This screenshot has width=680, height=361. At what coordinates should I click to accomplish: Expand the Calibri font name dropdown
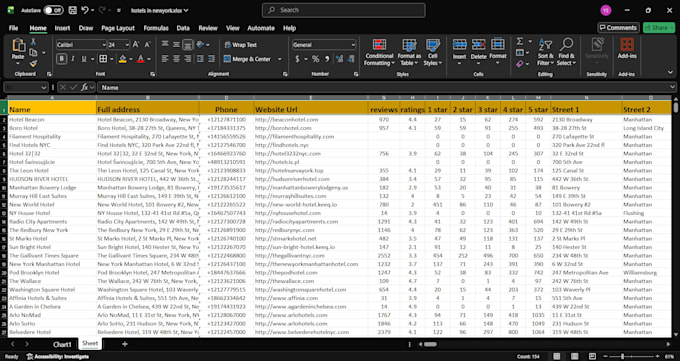click(x=104, y=45)
